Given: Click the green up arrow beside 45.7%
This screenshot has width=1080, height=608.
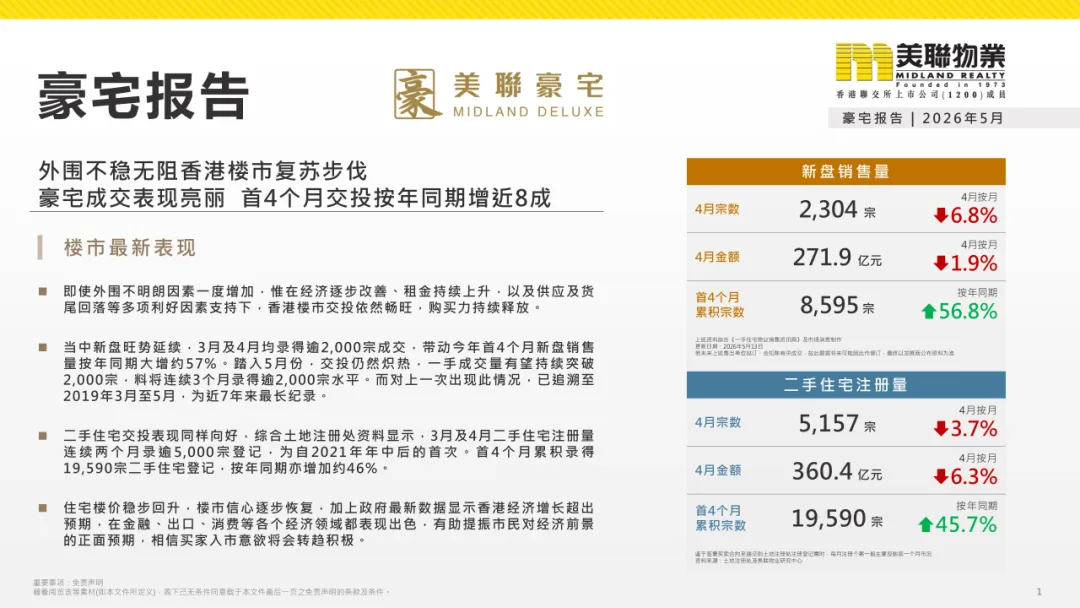Looking at the screenshot, I should point(926,525).
